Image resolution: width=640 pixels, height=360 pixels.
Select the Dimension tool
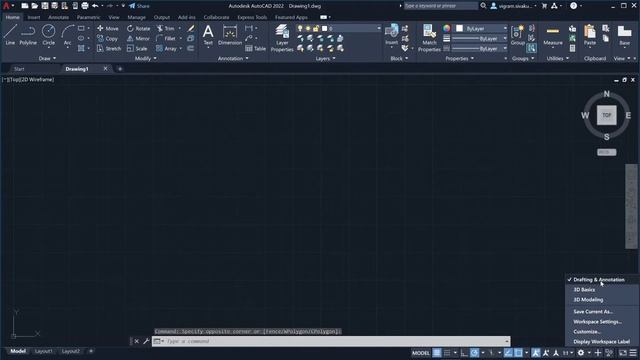(230, 34)
